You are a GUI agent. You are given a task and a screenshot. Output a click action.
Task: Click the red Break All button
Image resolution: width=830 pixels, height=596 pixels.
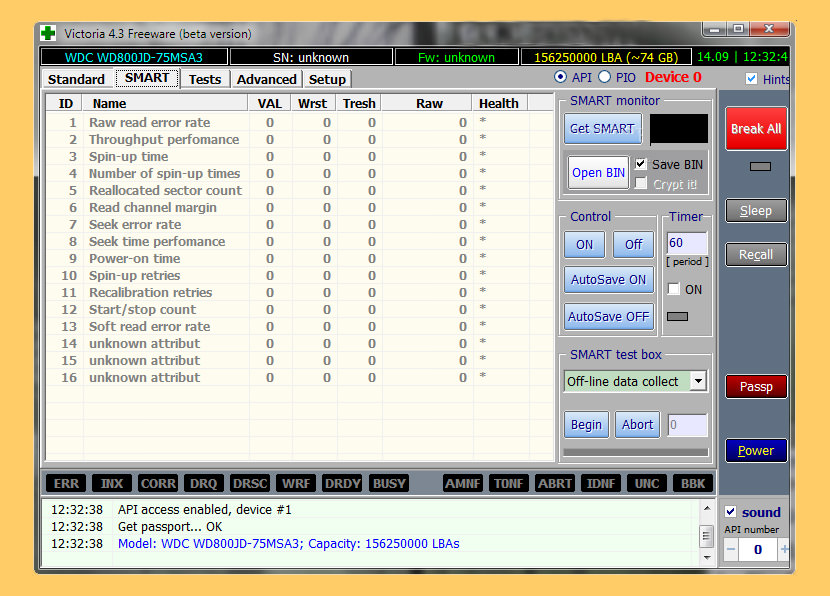point(756,128)
